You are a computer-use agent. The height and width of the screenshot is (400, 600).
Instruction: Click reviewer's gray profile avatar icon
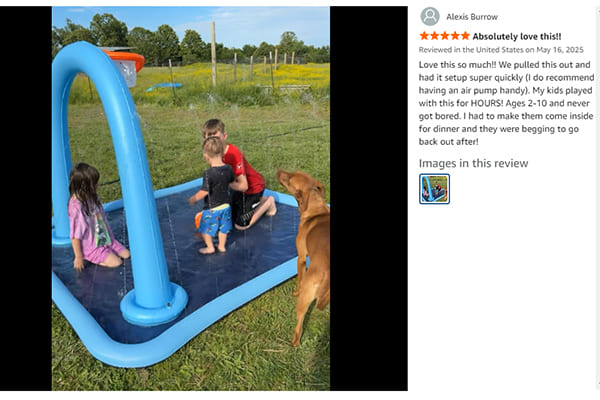(x=430, y=16)
